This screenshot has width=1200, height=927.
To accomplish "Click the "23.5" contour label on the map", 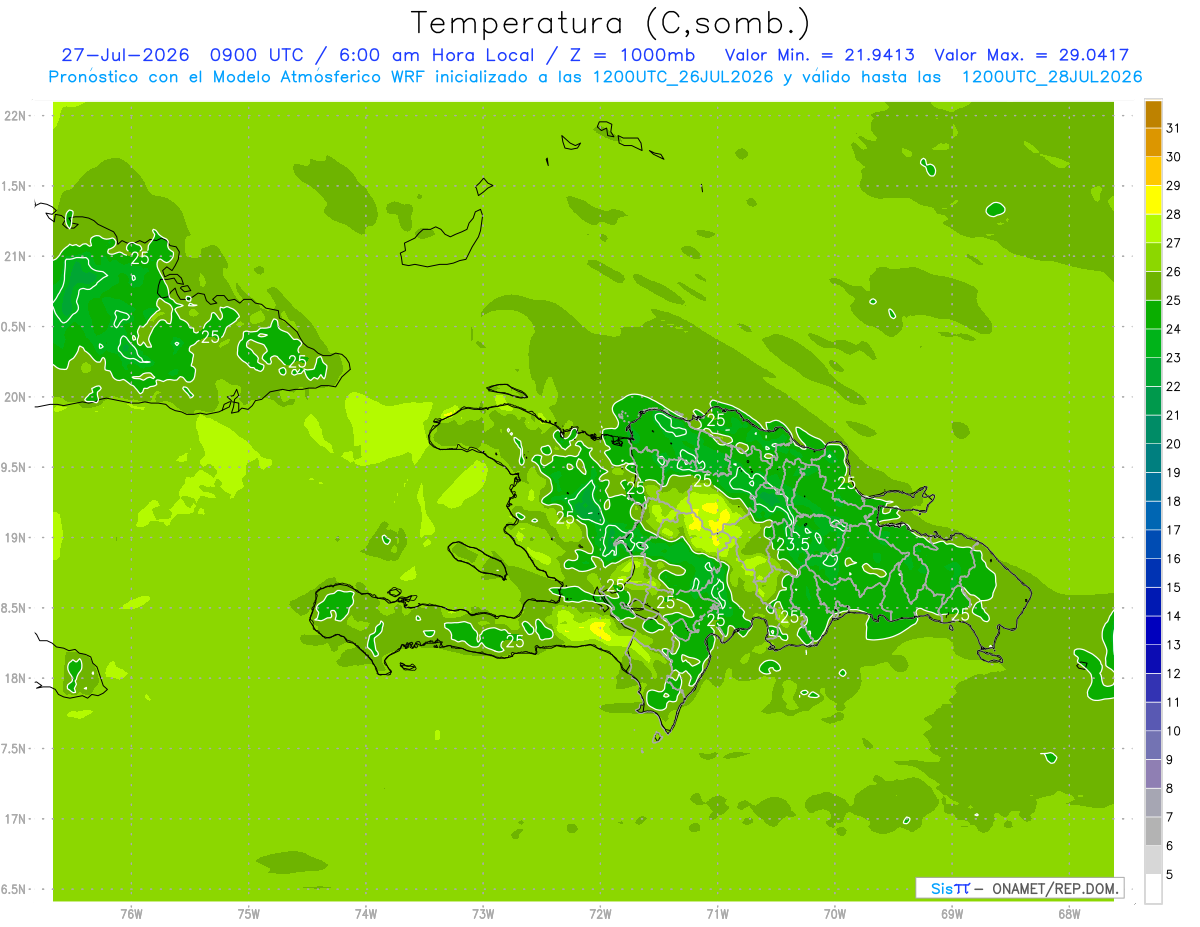I will pyautogui.click(x=793, y=544).
